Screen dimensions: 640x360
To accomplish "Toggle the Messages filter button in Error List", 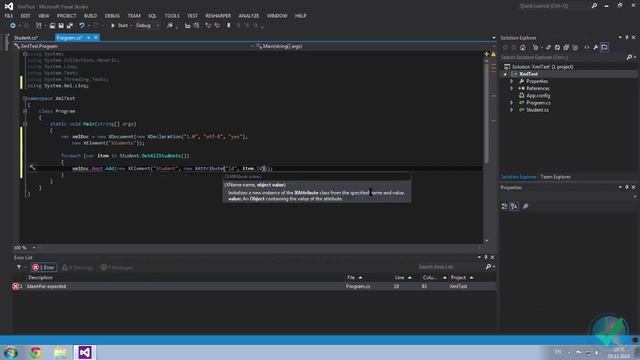I will (117, 267).
